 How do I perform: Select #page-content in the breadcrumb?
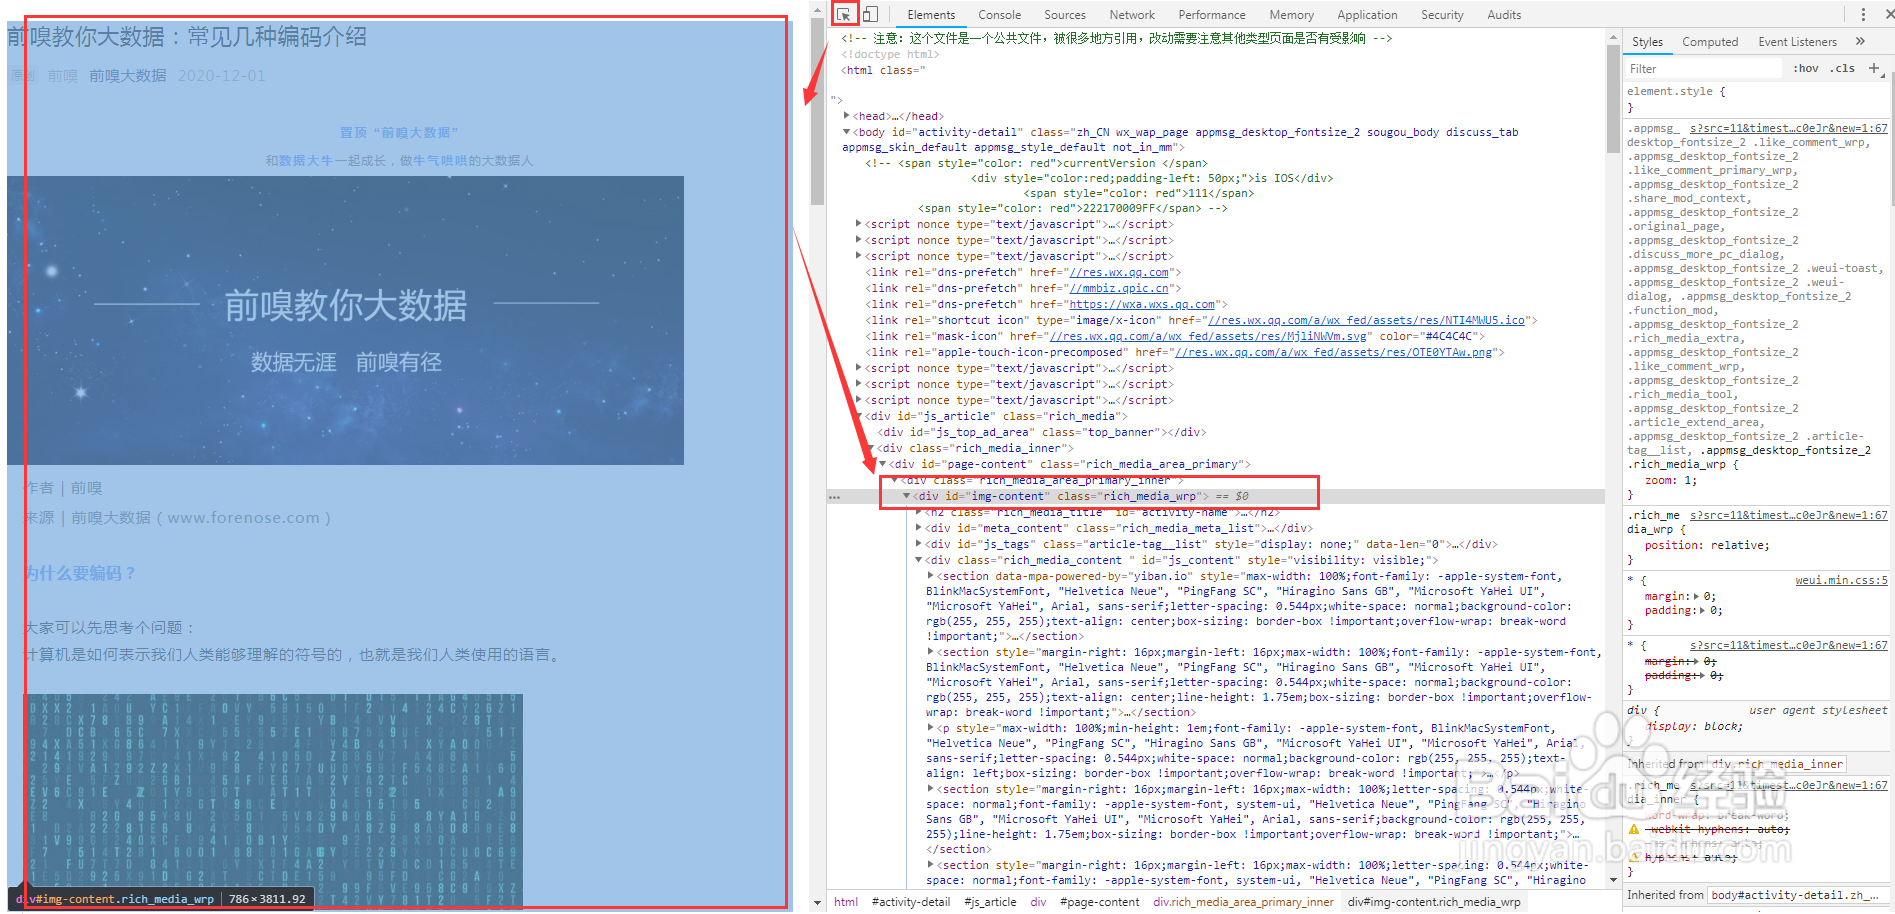tap(1099, 902)
